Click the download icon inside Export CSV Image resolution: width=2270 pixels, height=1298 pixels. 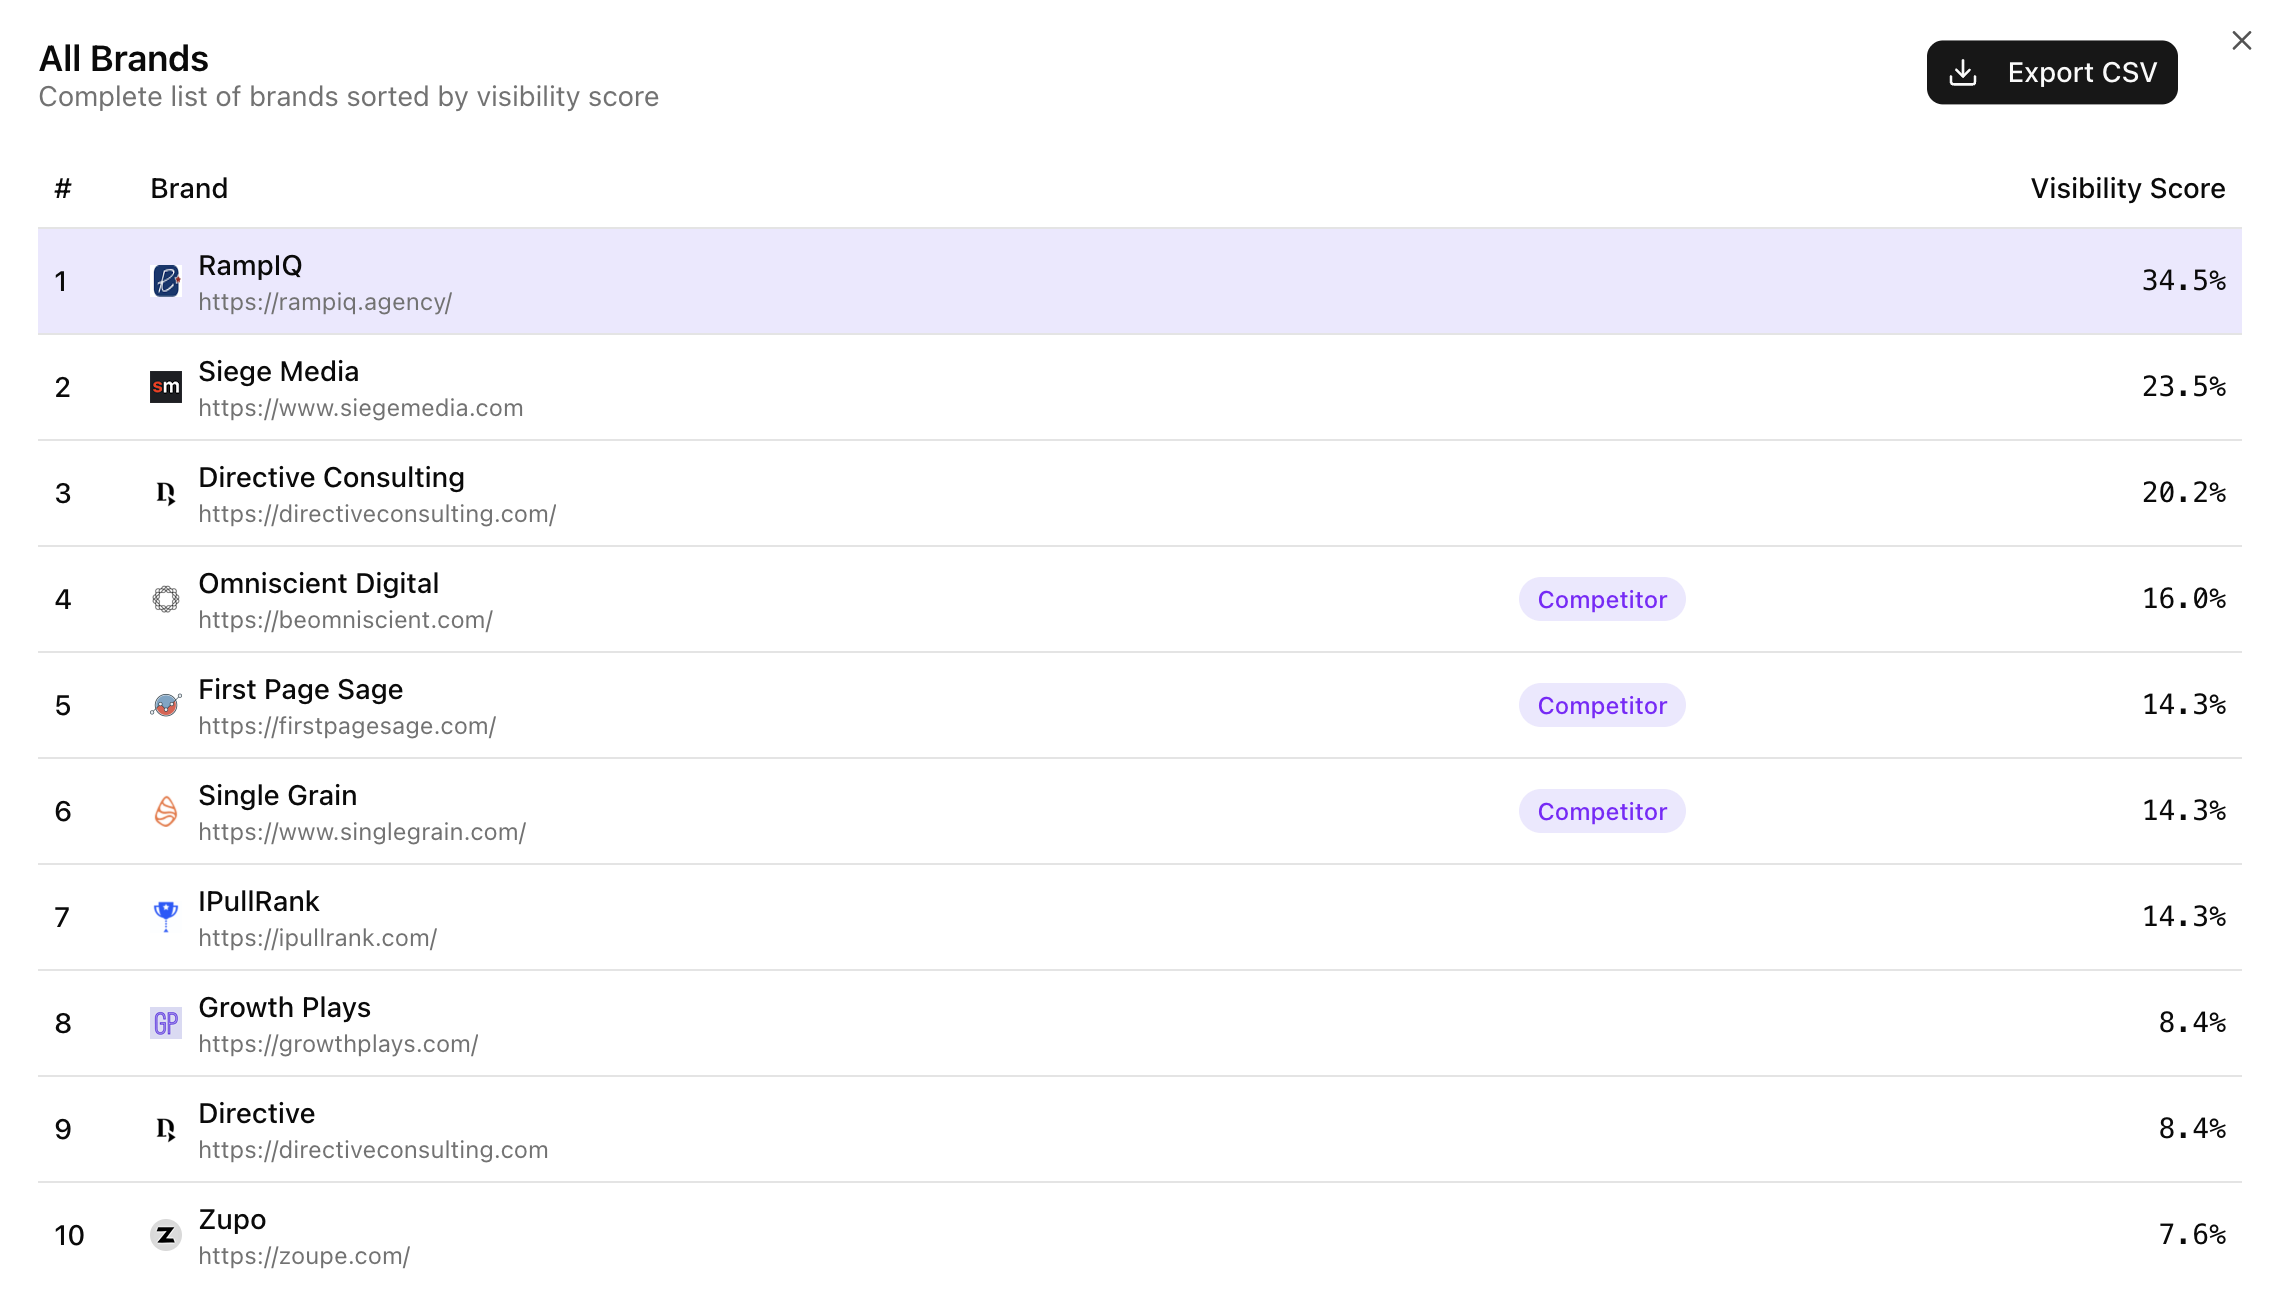(1964, 72)
